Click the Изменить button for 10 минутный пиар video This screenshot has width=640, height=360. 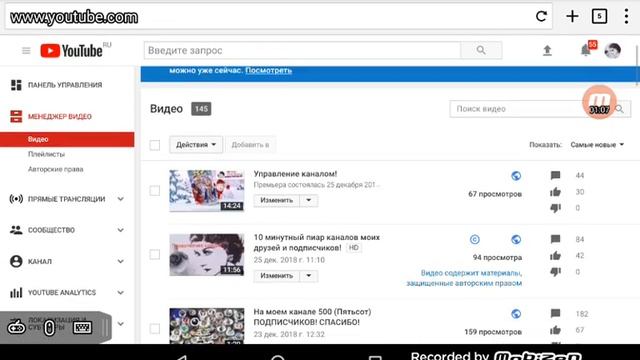(x=277, y=276)
